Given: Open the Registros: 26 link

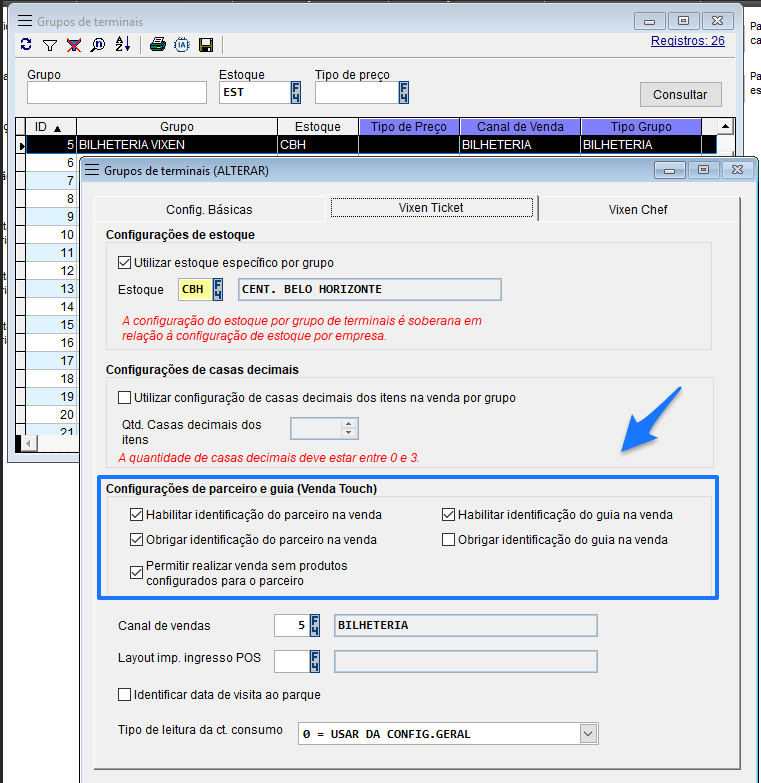Looking at the screenshot, I should coord(688,41).
